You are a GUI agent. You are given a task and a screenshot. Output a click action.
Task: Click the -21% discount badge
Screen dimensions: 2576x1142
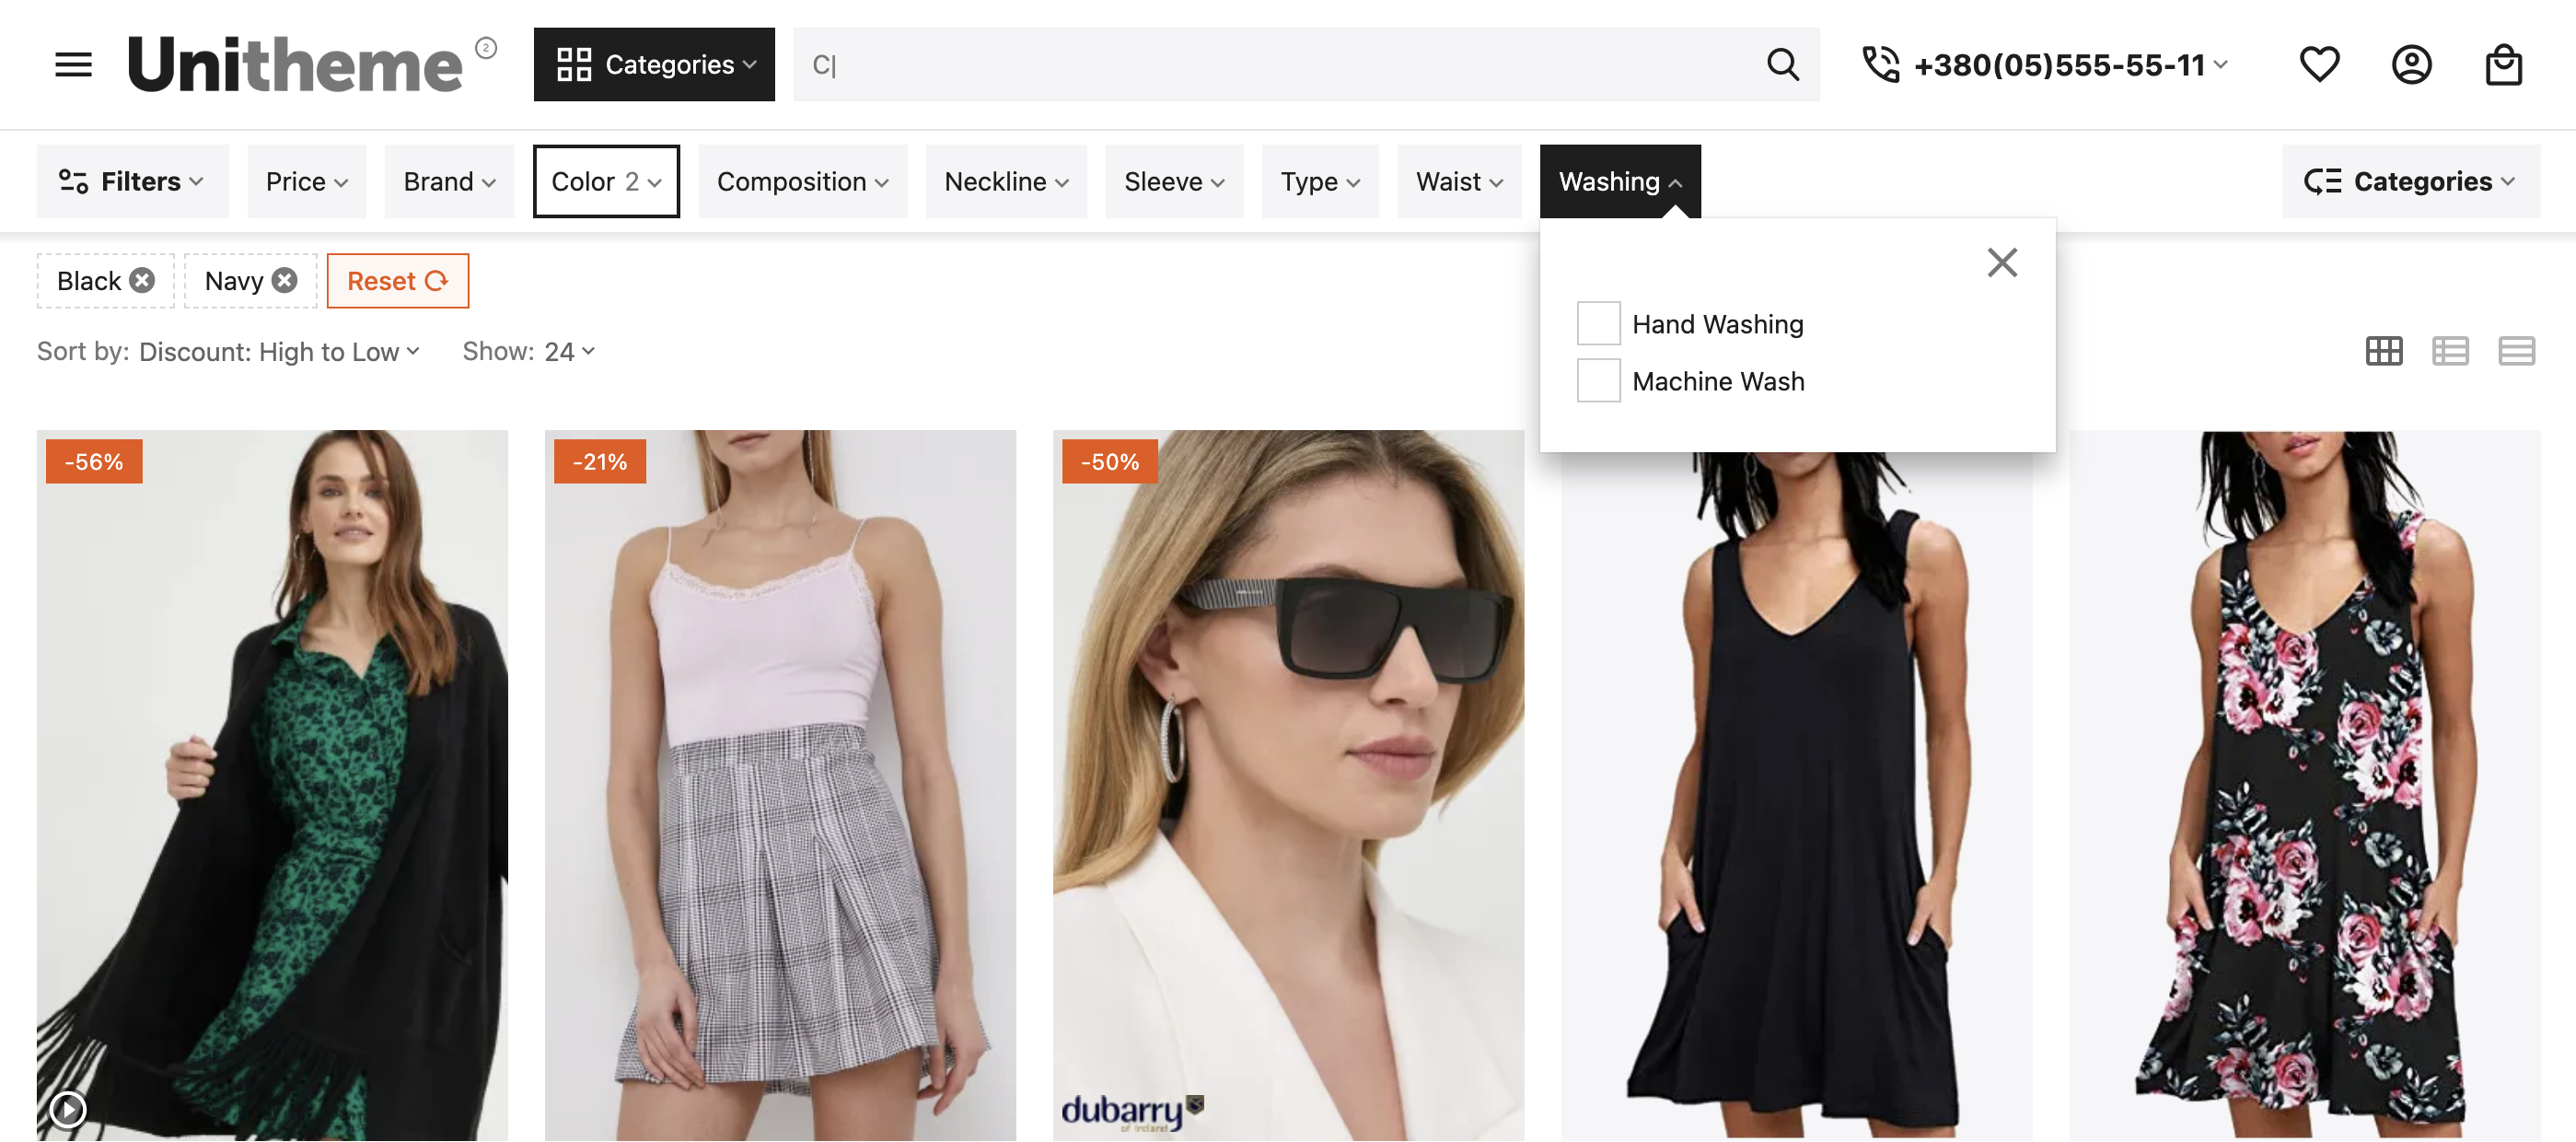point(600,462)
